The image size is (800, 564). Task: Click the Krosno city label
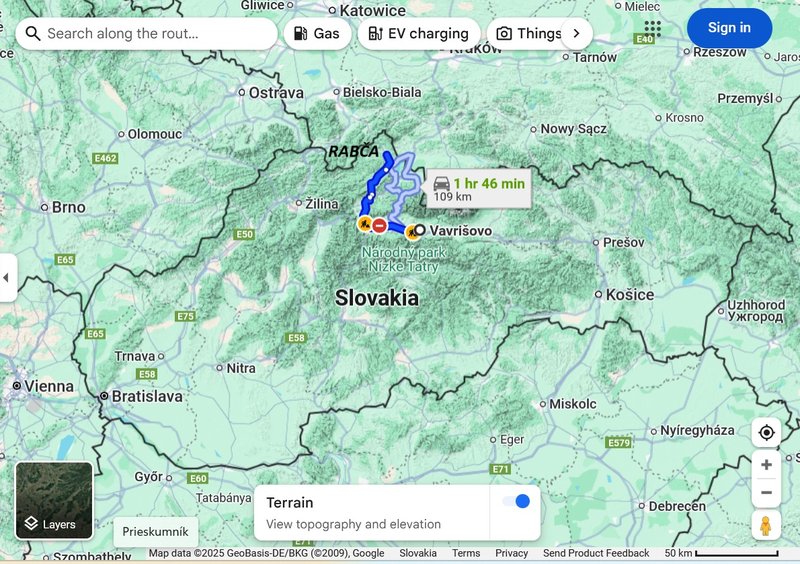(684, 118)
